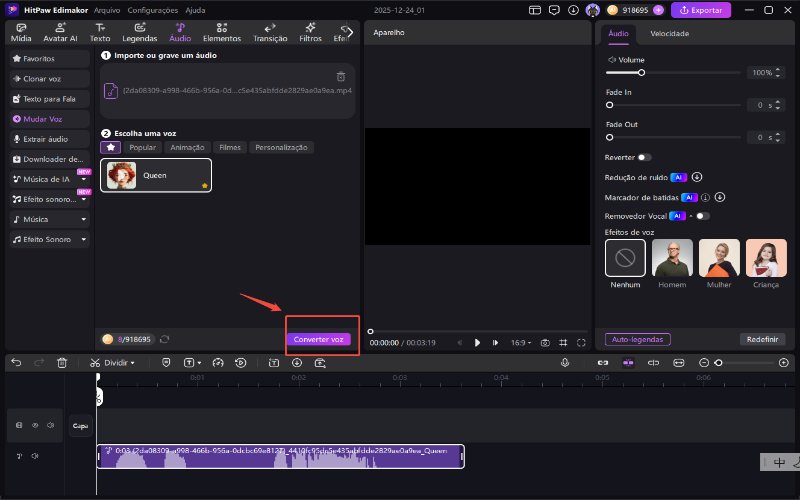Viewport: 800px width, 500px height.
Task: Enter fullscreen preview mode
Action: (x=581, y=342)
